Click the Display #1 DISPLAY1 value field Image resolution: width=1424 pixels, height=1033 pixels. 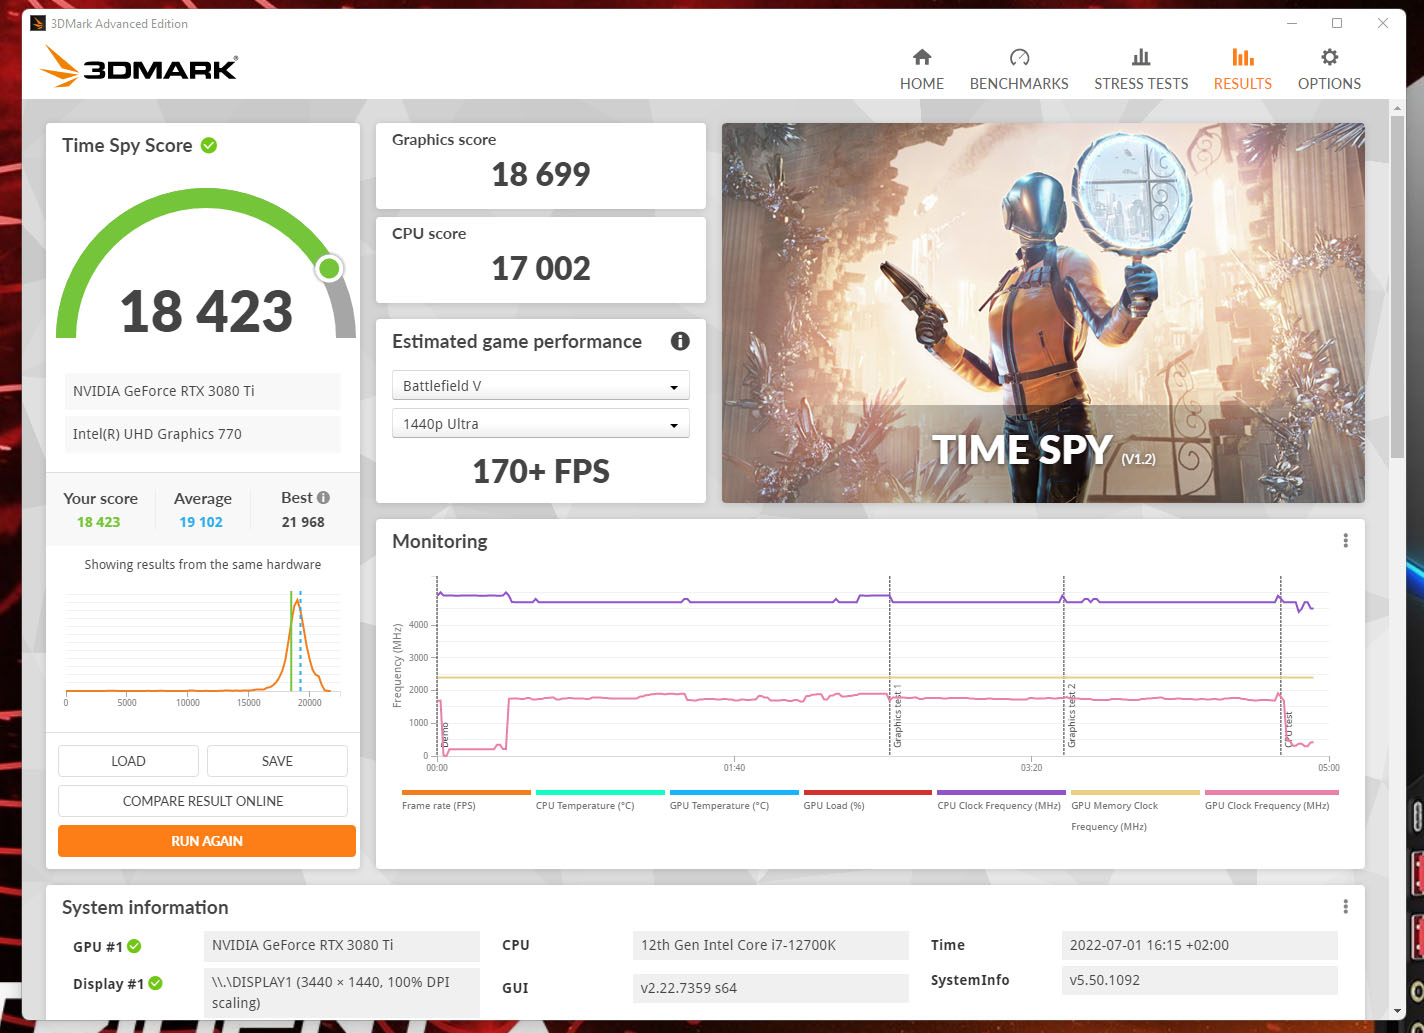tap(342, 993)
